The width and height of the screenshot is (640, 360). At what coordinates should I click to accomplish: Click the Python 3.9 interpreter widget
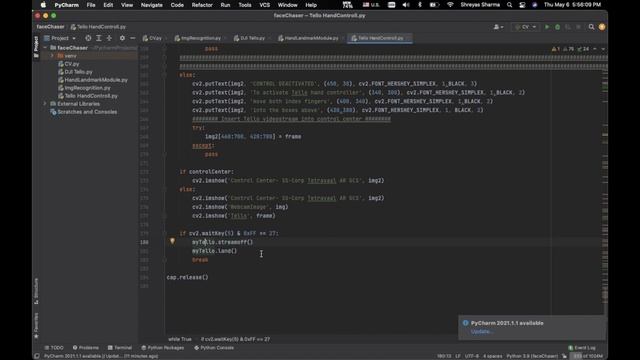(x=532, y=356)
